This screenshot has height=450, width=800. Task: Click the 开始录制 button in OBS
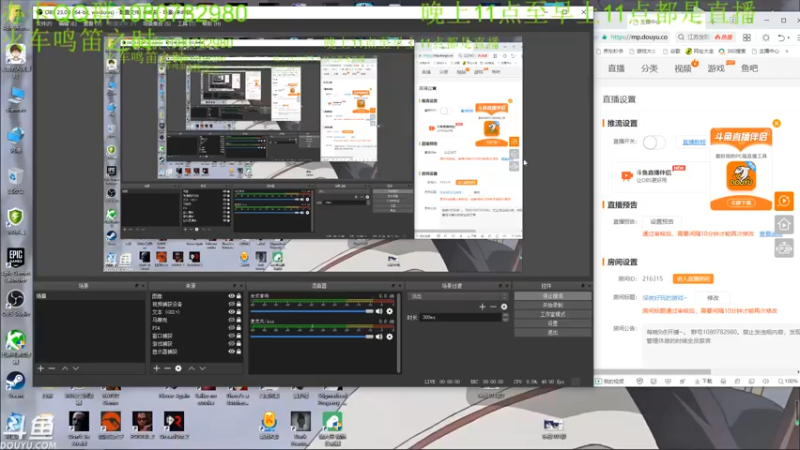point(553,305)
